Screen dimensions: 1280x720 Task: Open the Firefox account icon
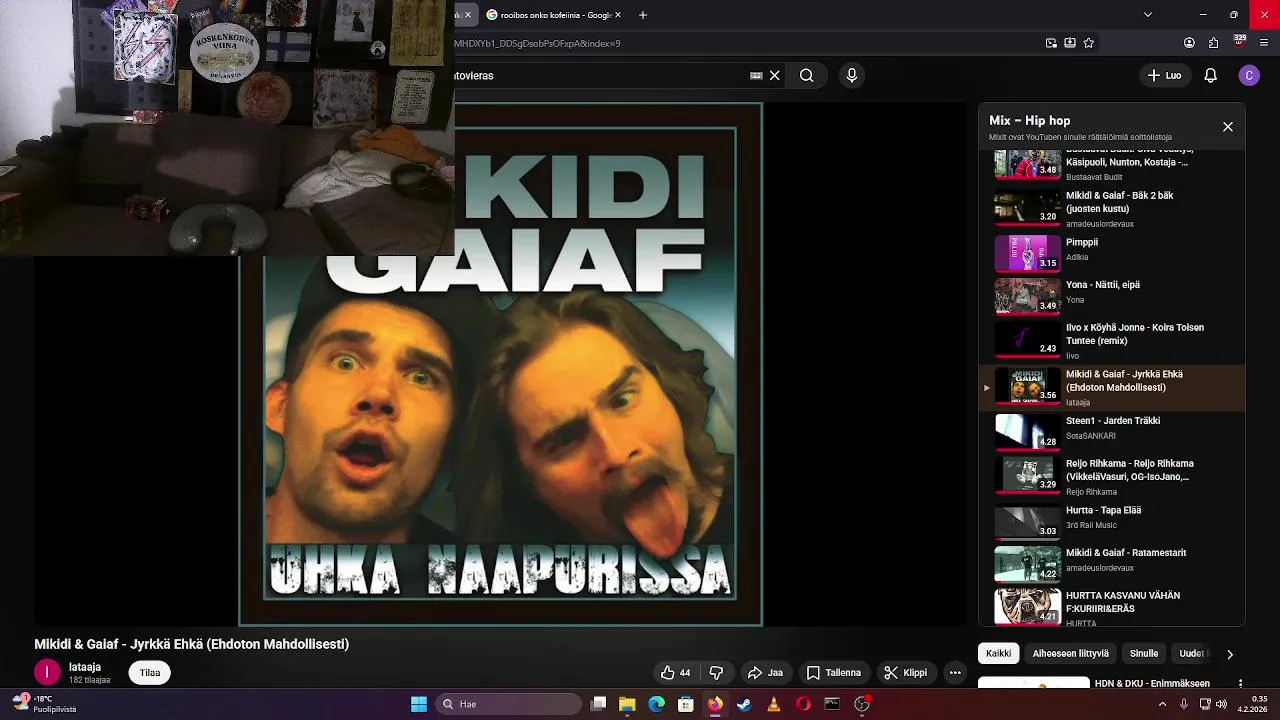[1189, 43]
